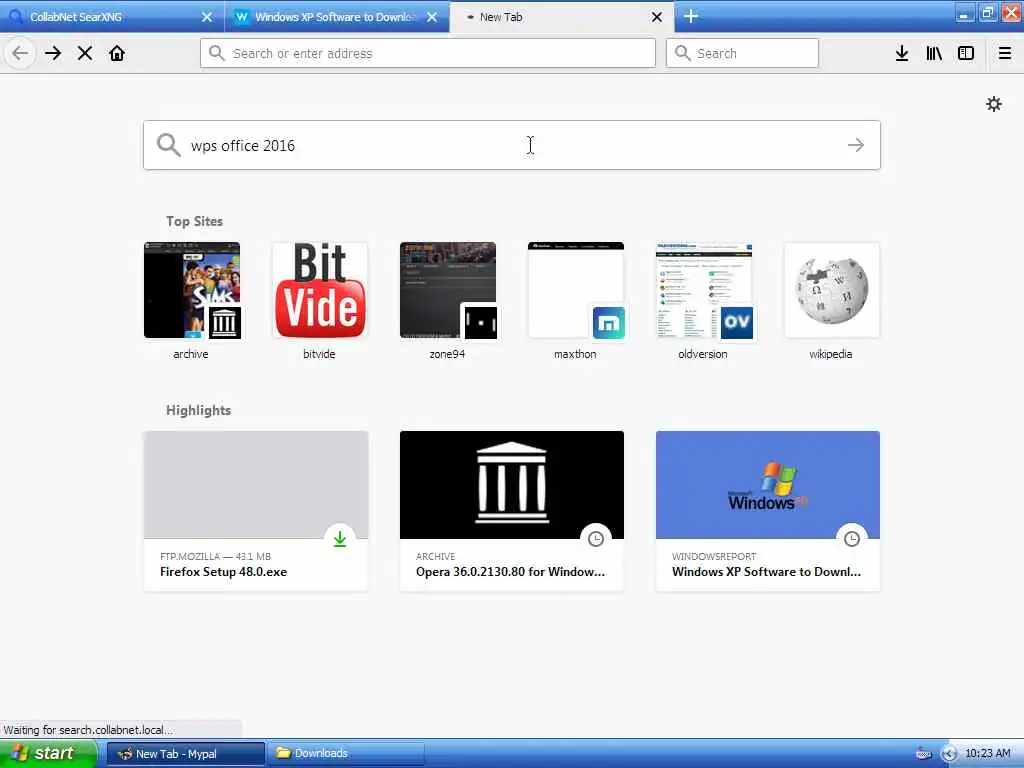1024x768 pixels.
Task: Open the Downloads folder taskbar button
Action: click(x=346, y=754)
